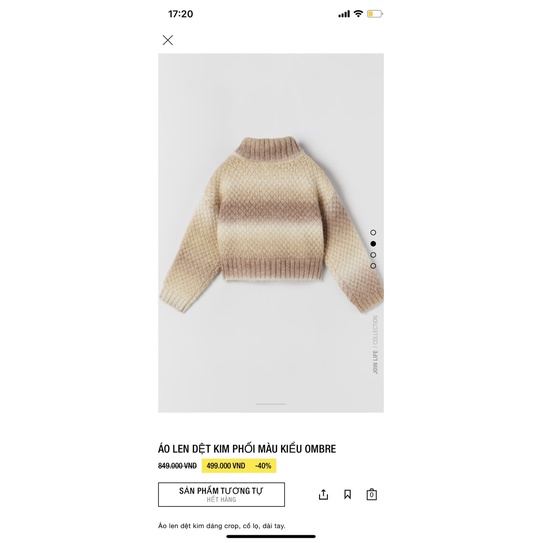Screen dimensions: 543x543
Task: Click the SẢN PHẨM TƯƠNG TỰ button
Action: (221, 494)
